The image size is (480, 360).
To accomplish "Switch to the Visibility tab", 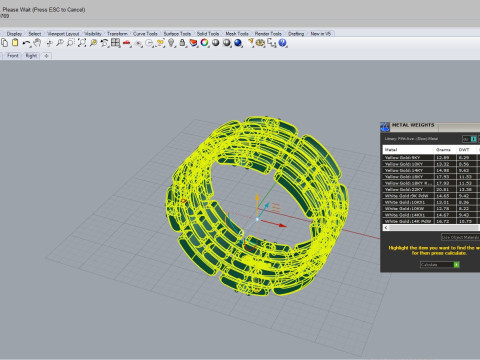I will point(93,34).
